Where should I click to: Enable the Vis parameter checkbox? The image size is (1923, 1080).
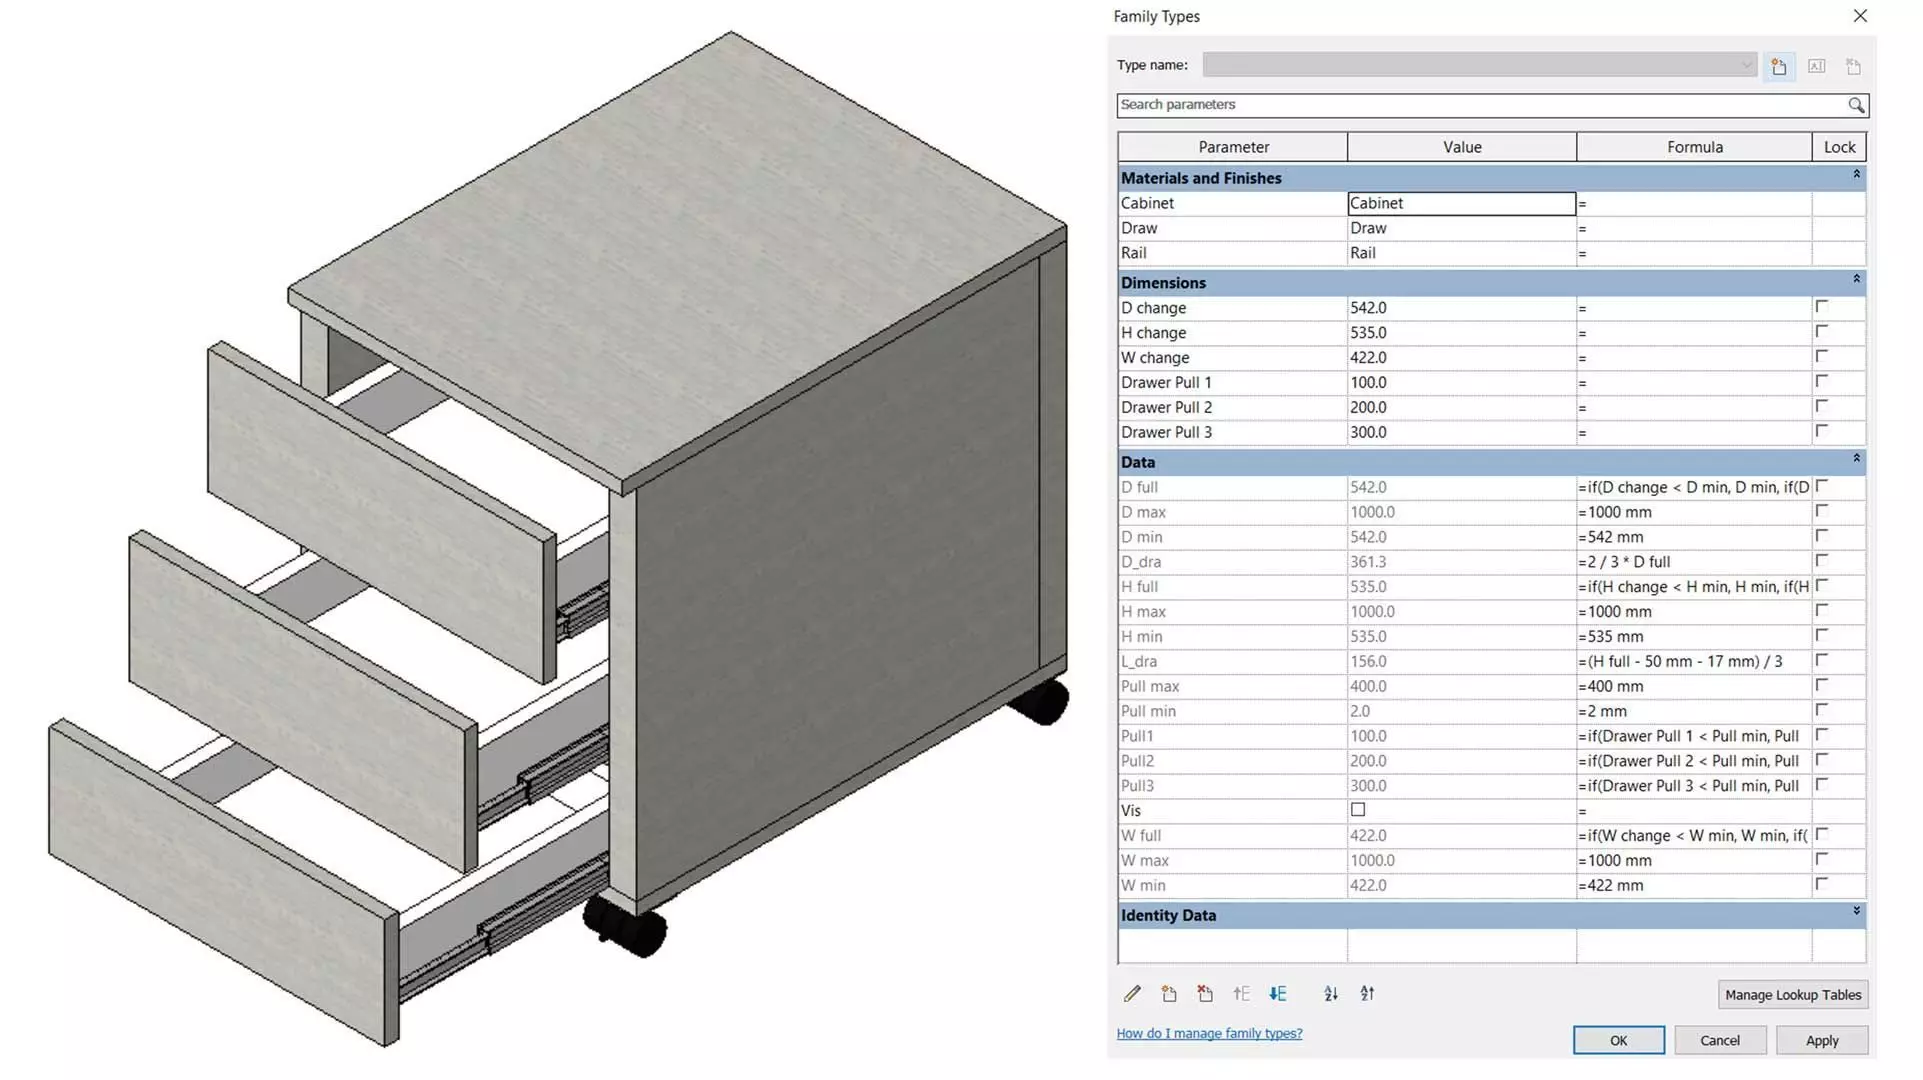point(1358,810)
